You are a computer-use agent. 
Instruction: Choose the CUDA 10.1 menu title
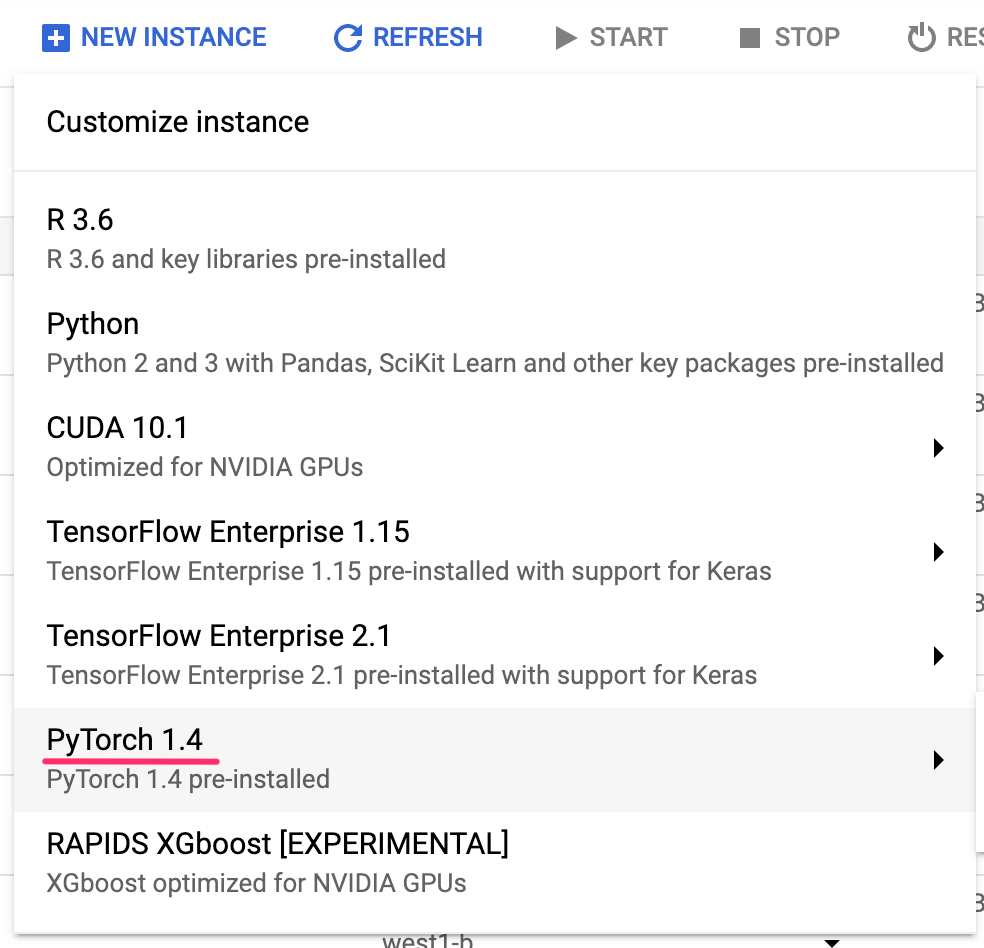tap(117, 428)
